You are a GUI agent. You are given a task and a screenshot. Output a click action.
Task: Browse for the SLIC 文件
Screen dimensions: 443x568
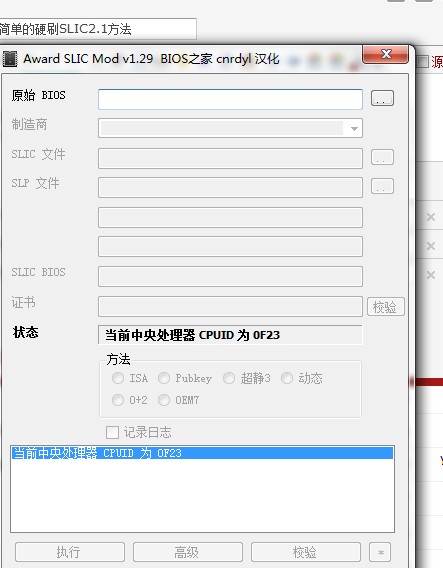382,157
